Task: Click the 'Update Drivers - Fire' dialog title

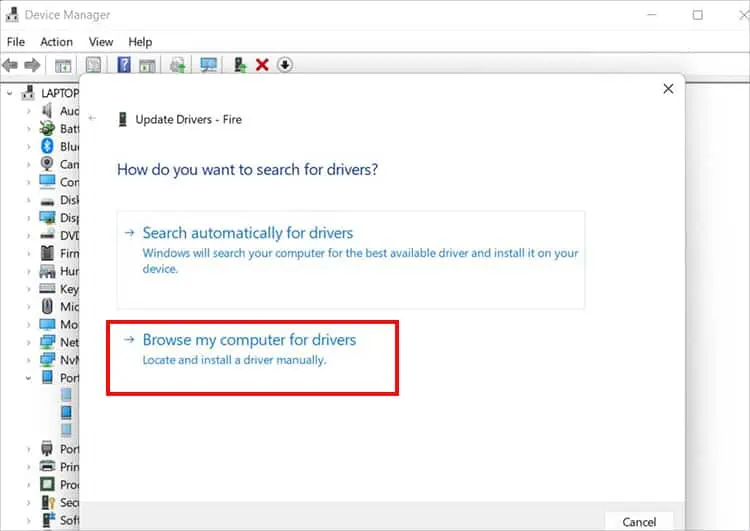Action: [188, 120]
